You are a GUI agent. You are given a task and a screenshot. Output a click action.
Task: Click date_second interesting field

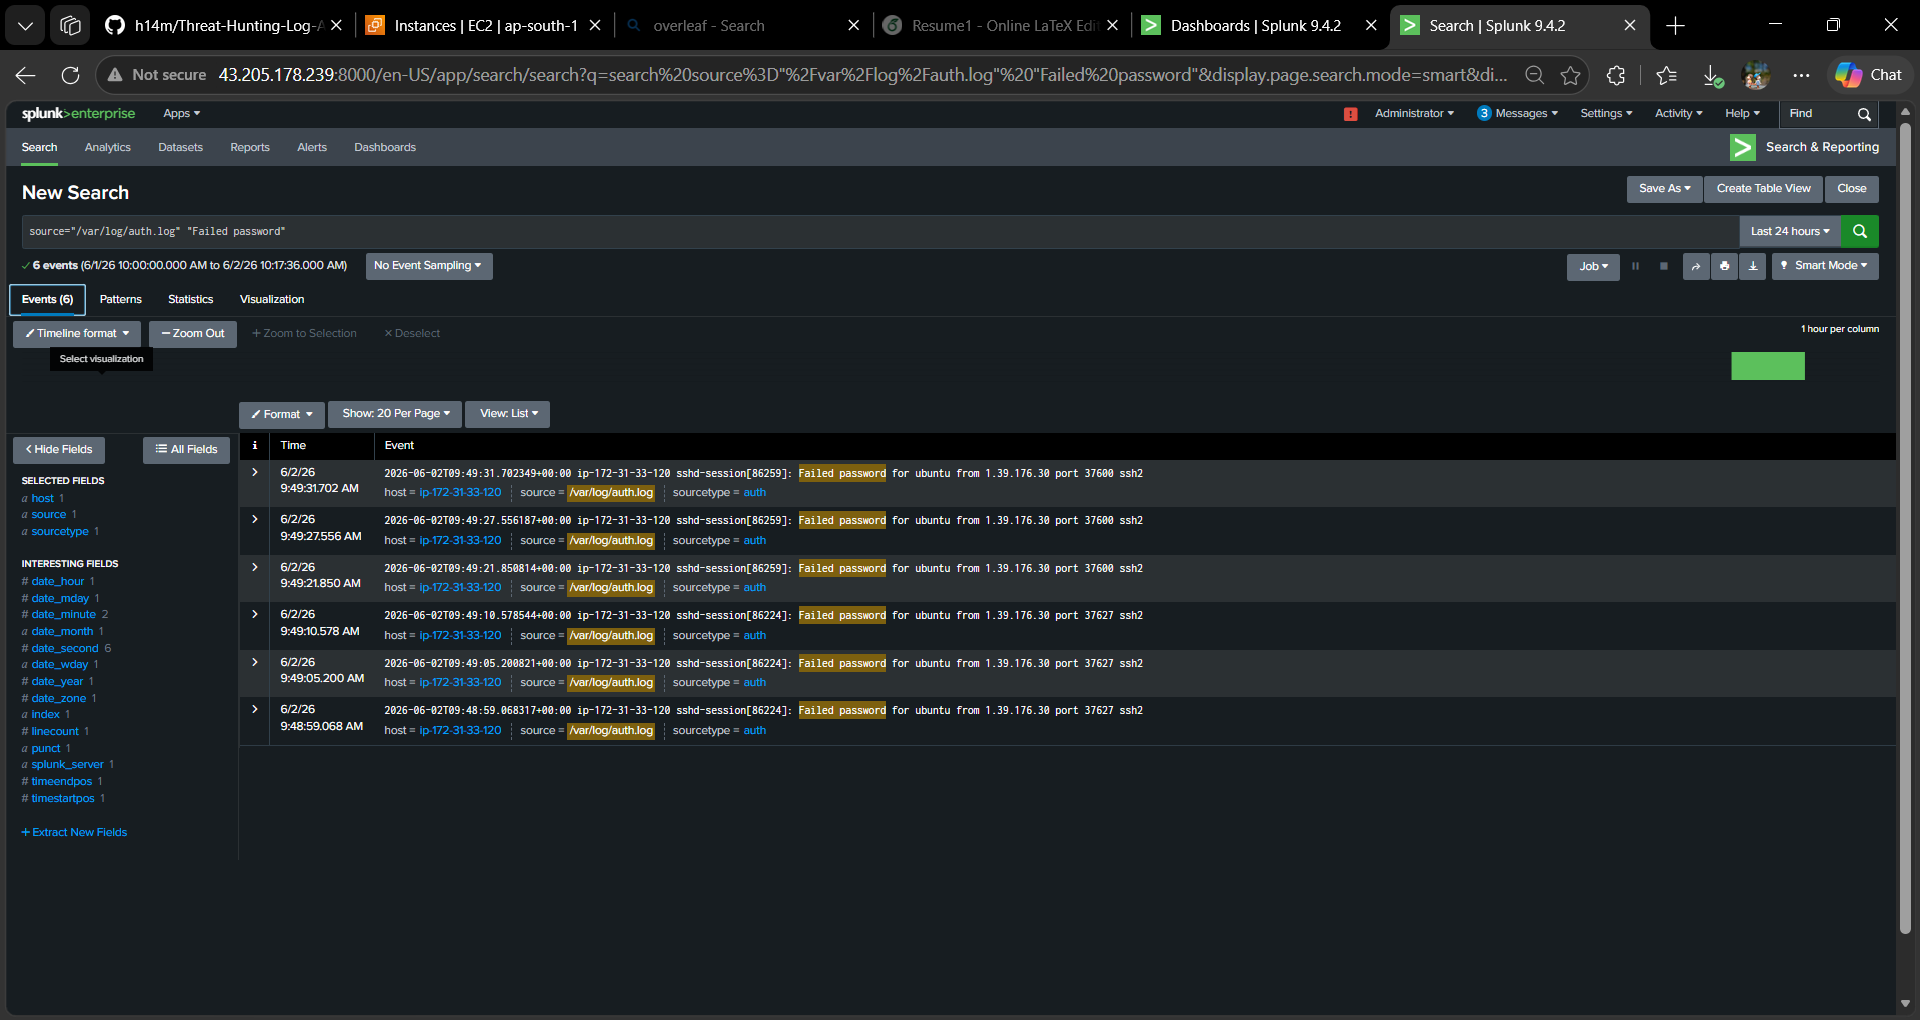[64, 649]
